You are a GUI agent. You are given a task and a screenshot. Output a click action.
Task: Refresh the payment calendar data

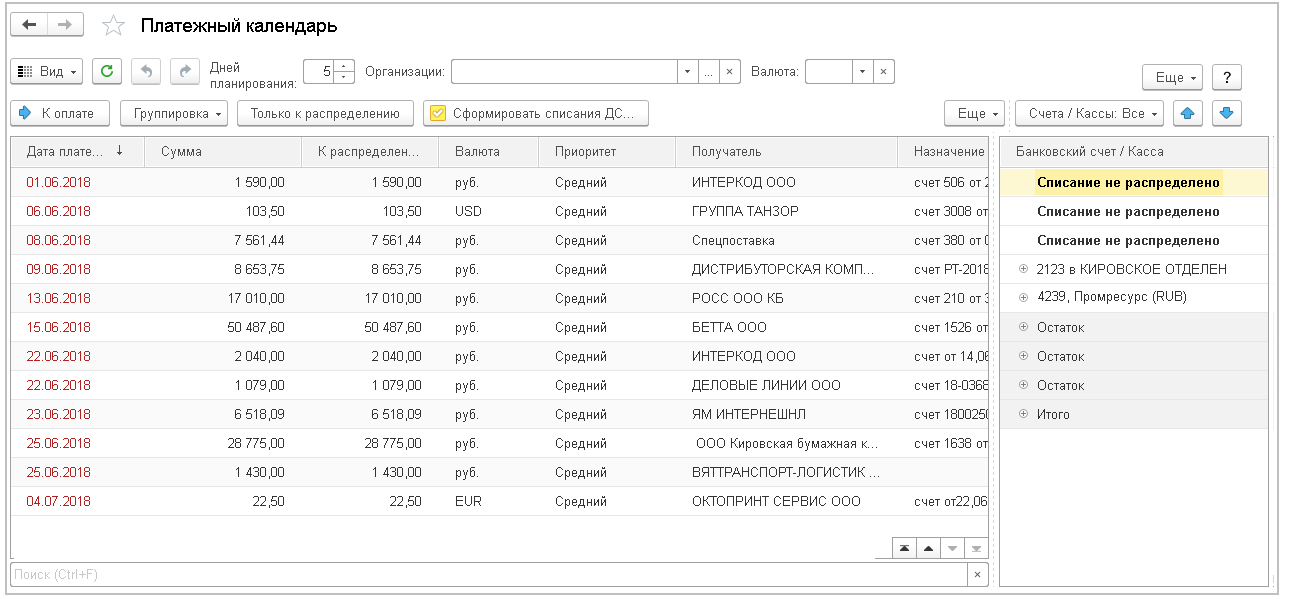pos(107,71)
